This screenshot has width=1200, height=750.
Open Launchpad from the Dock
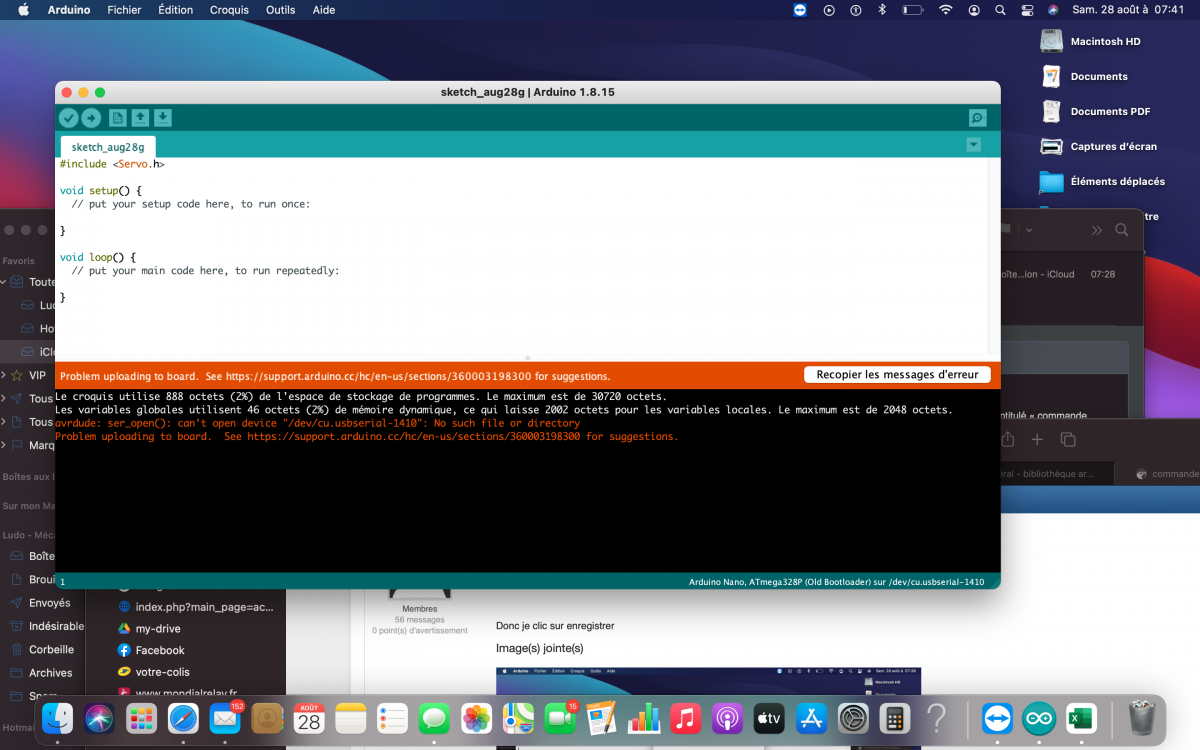click(141, 718)
